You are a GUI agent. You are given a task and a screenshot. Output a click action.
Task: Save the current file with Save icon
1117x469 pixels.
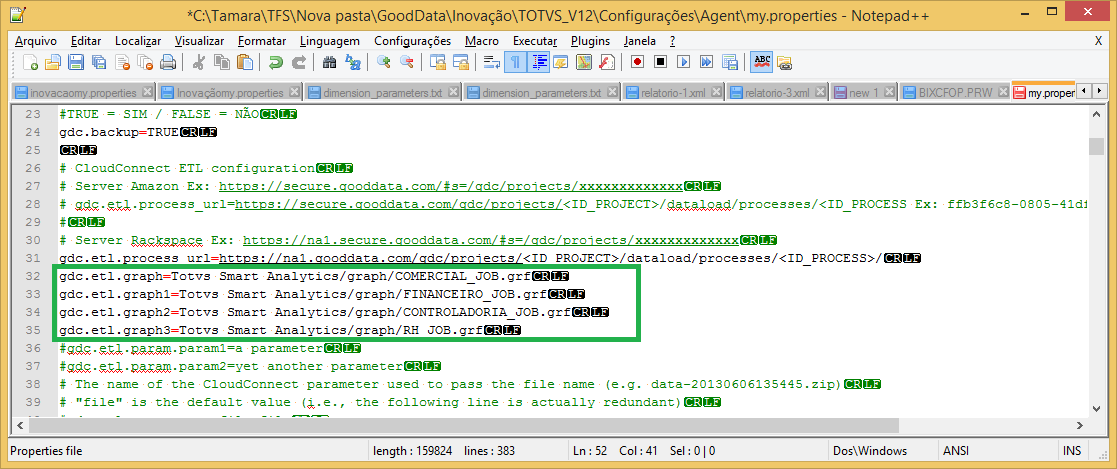click(76, 62)
